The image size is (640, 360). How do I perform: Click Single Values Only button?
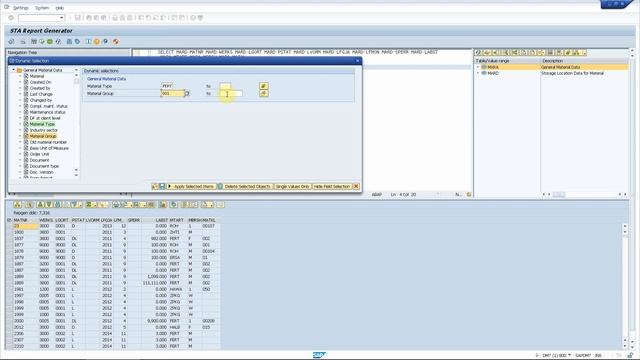292,186
